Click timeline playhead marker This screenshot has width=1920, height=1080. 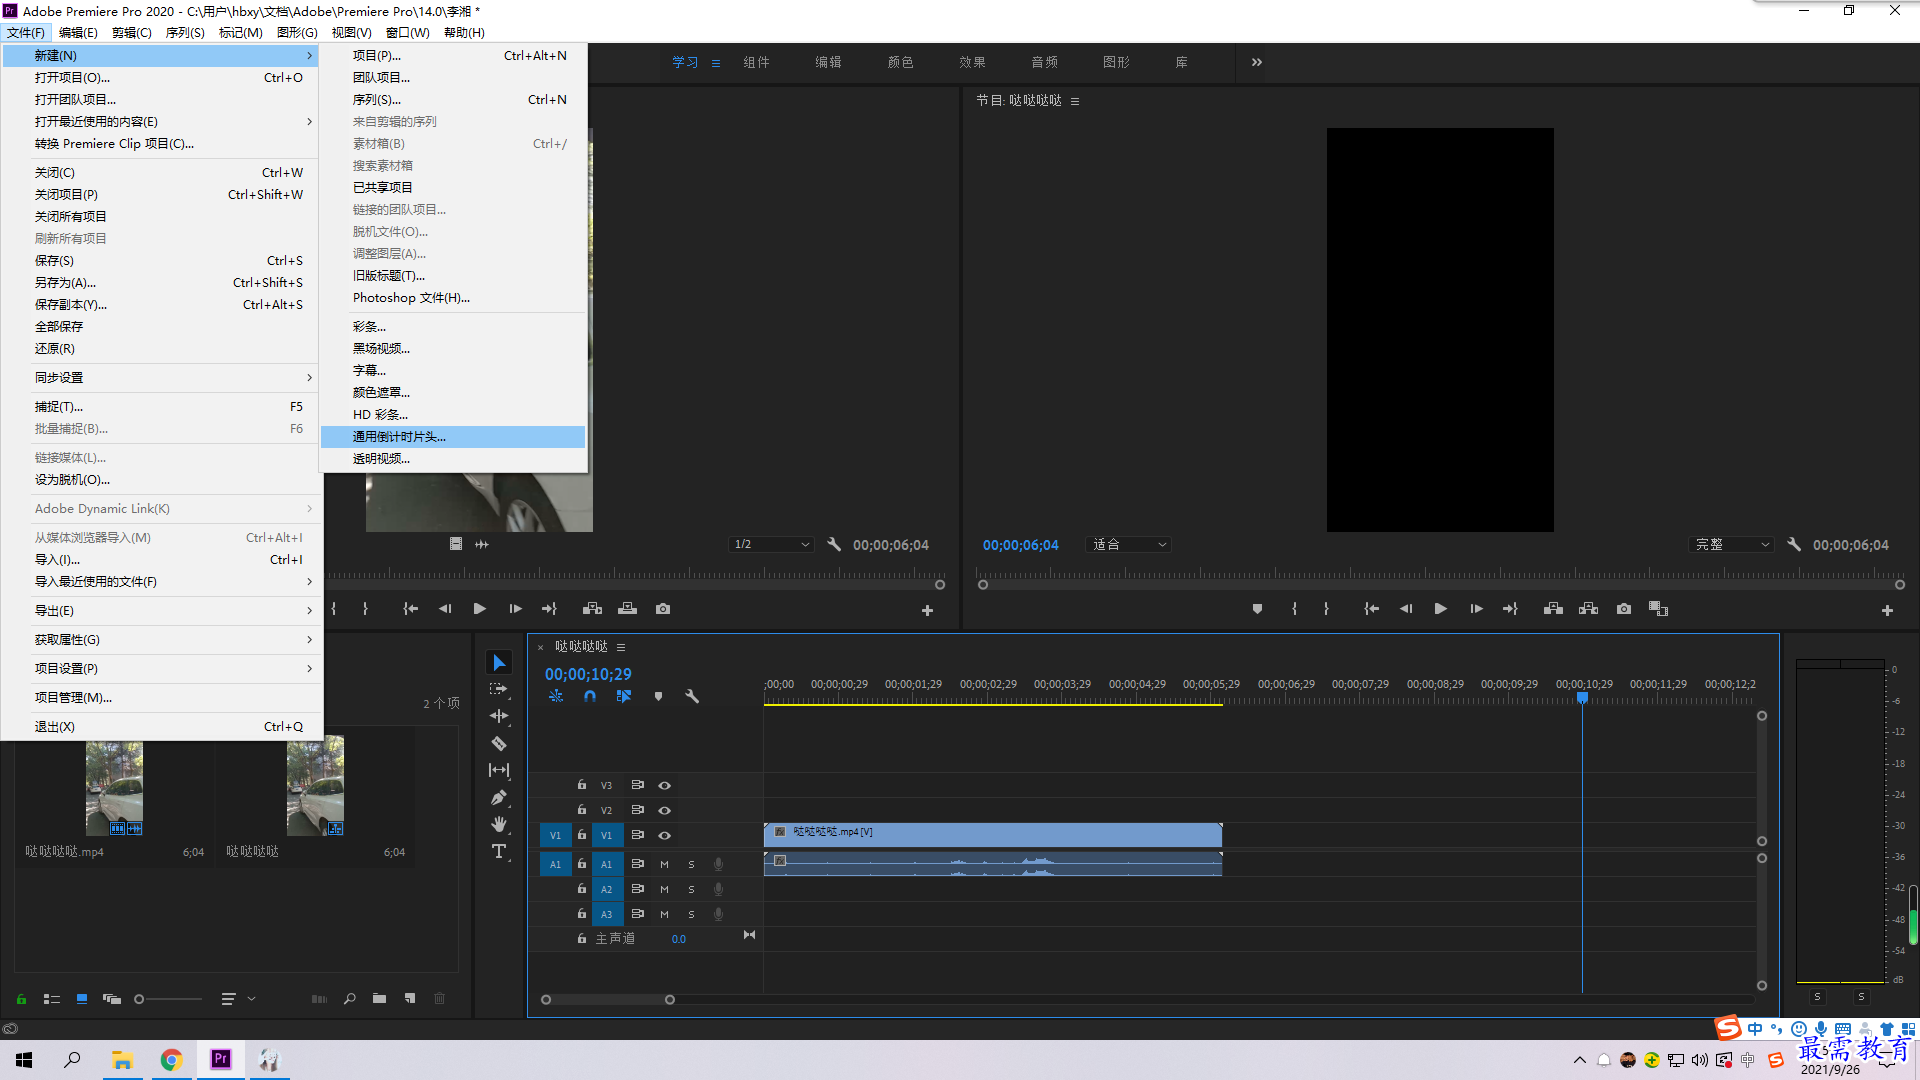(x=1582, y=698)
